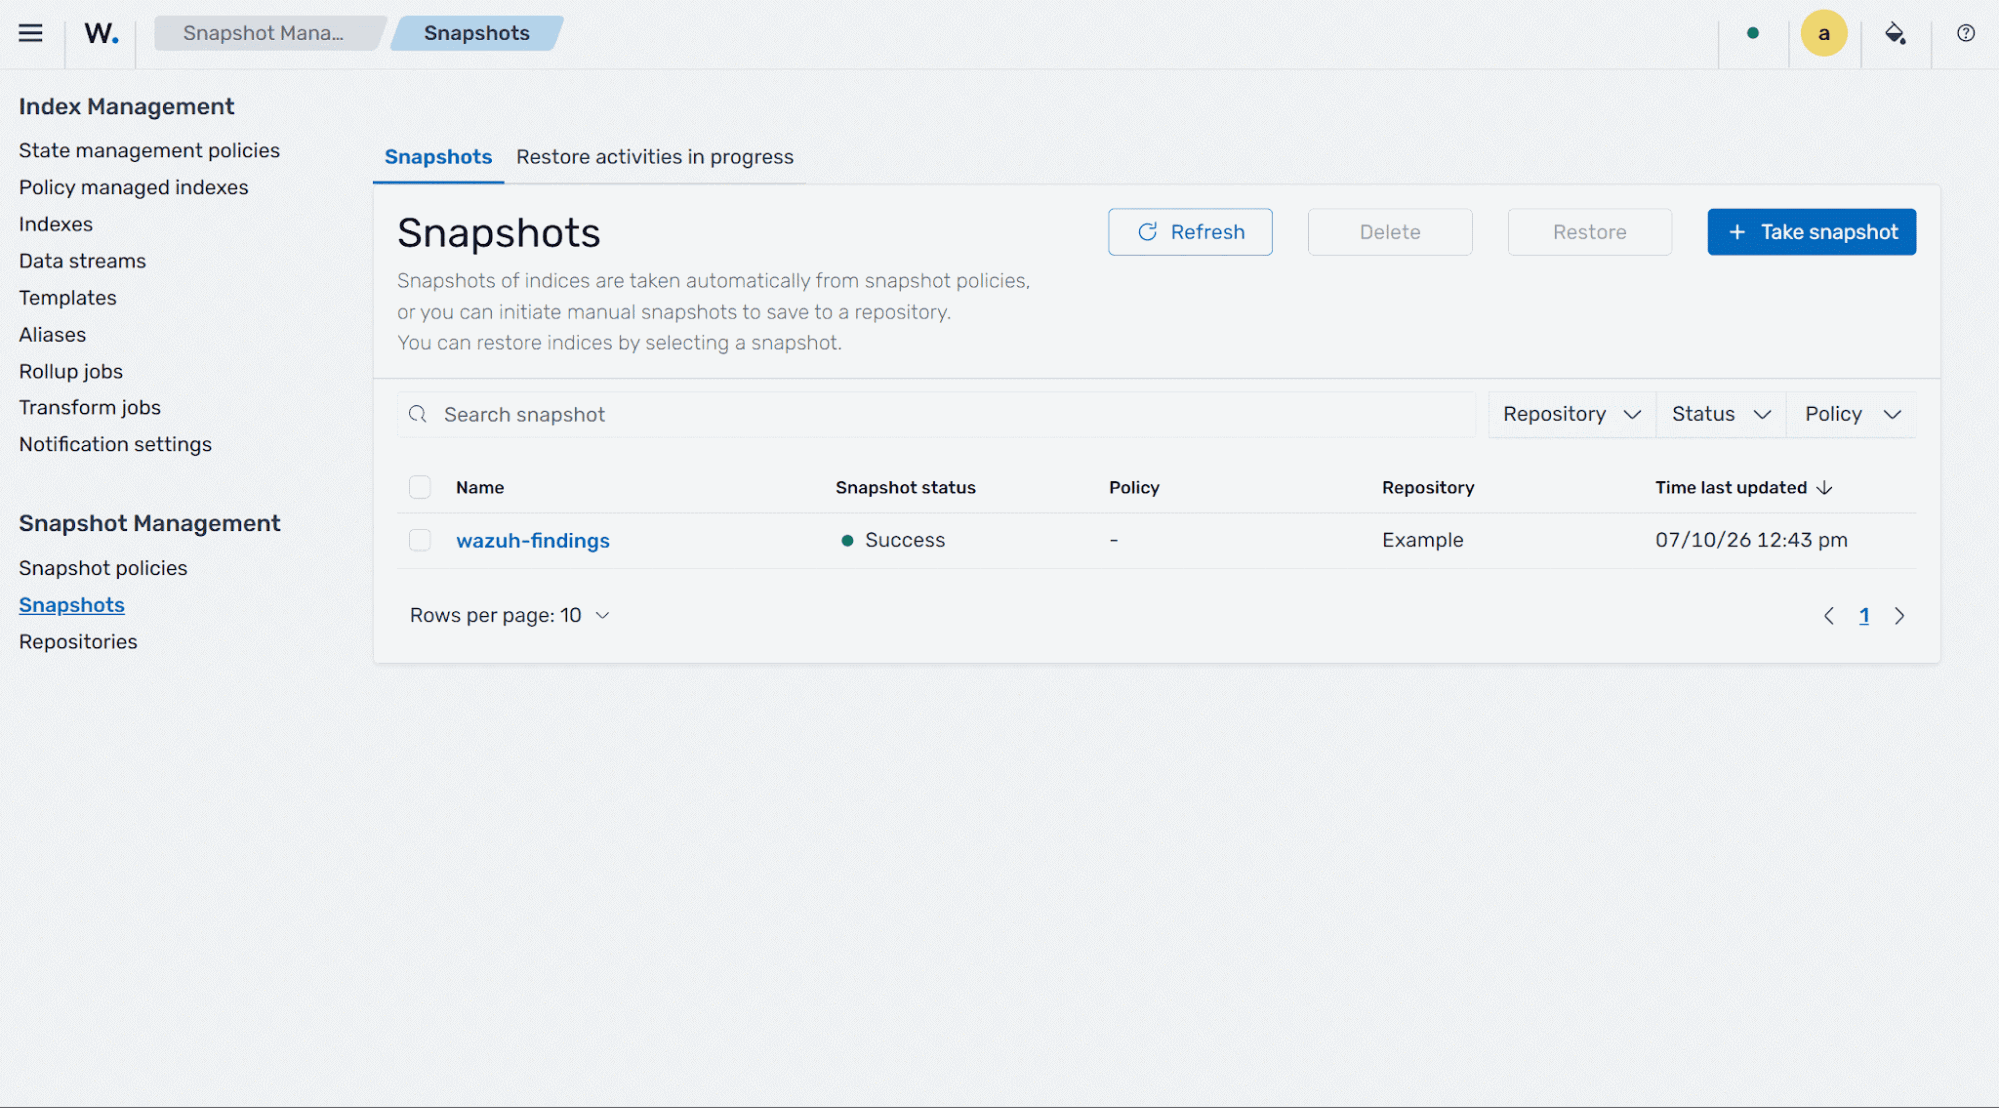This screenshot has height=1108, width=1999.
Task: Open State management policies
Action: [x=149, y=150]
